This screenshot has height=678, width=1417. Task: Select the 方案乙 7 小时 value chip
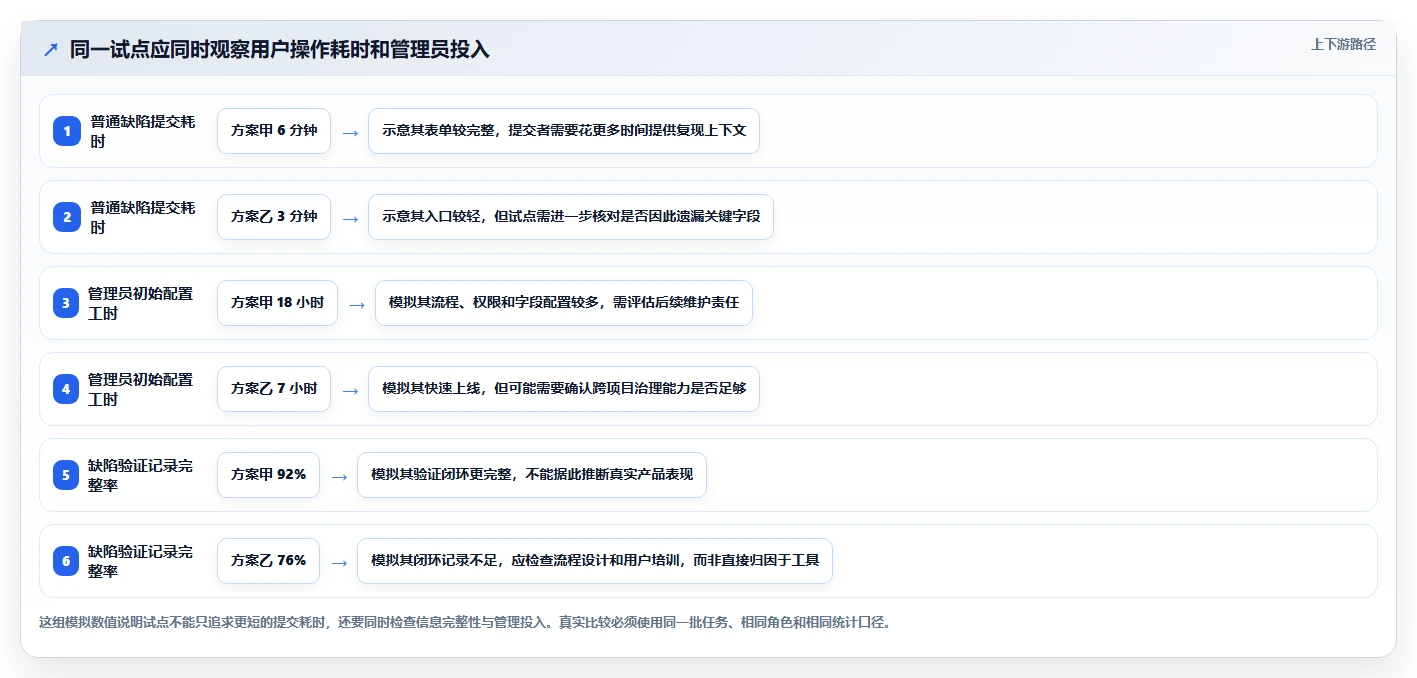click(274, 389)
